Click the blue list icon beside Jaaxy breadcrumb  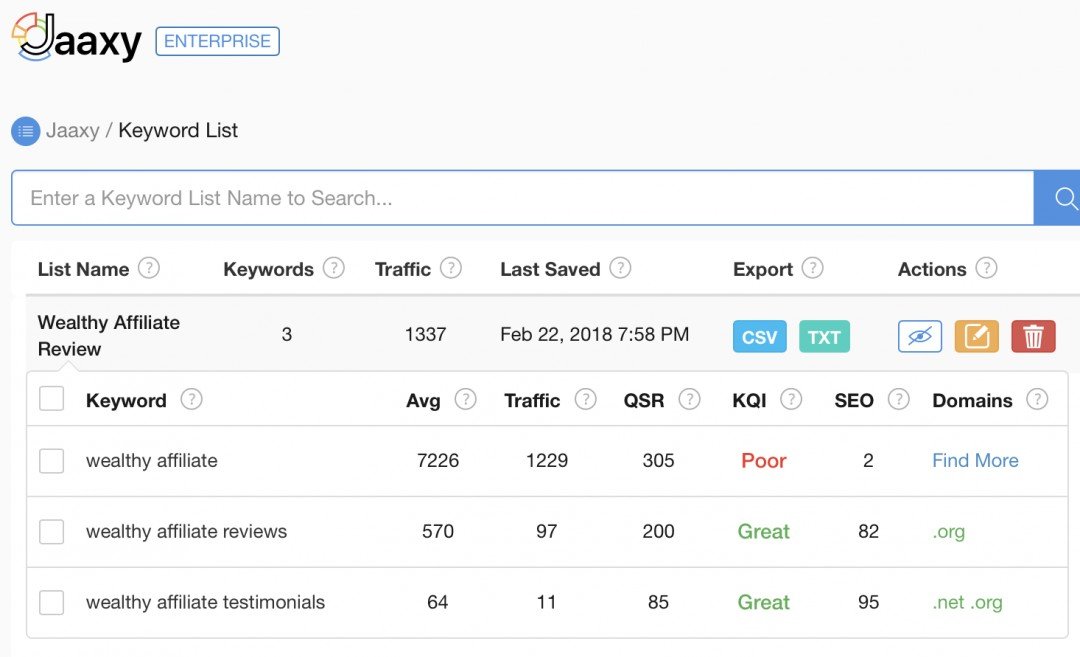click(25, 131)
